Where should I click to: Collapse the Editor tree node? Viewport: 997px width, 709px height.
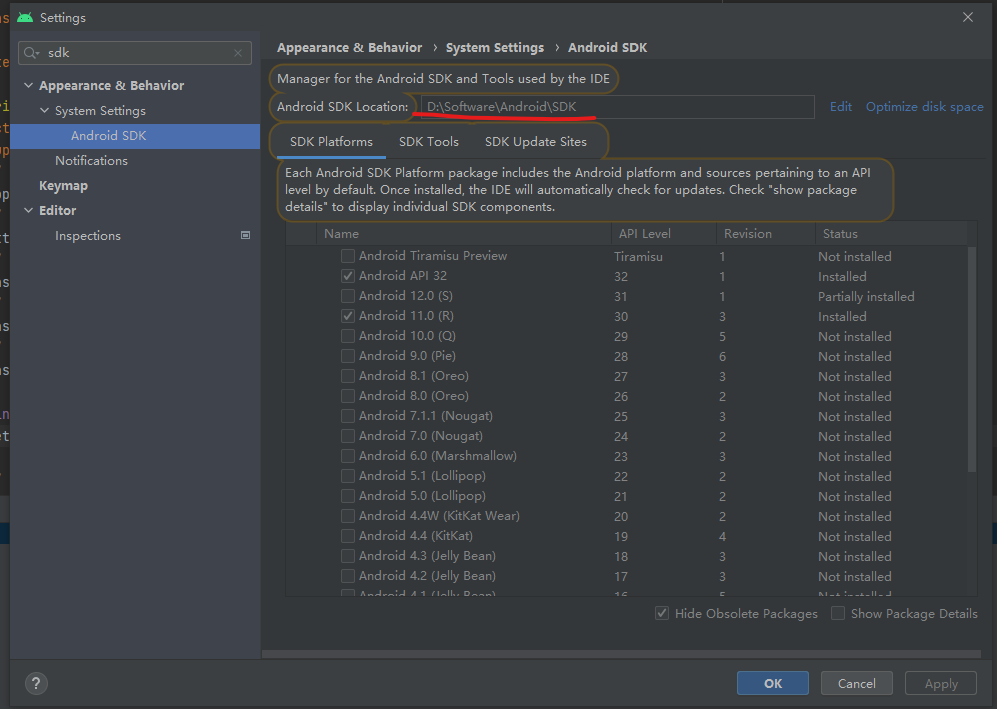[x=29, y=210]
